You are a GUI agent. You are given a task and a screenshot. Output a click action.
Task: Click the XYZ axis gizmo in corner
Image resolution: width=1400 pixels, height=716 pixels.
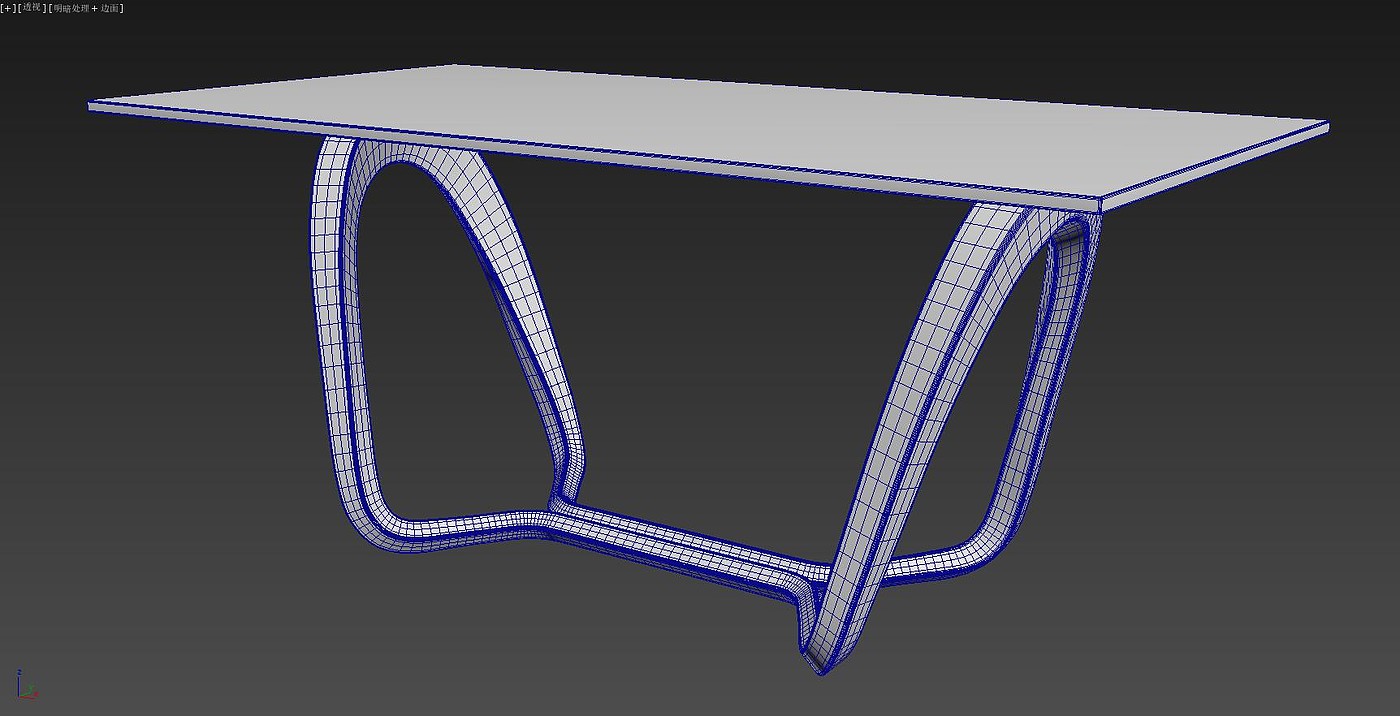26,684
